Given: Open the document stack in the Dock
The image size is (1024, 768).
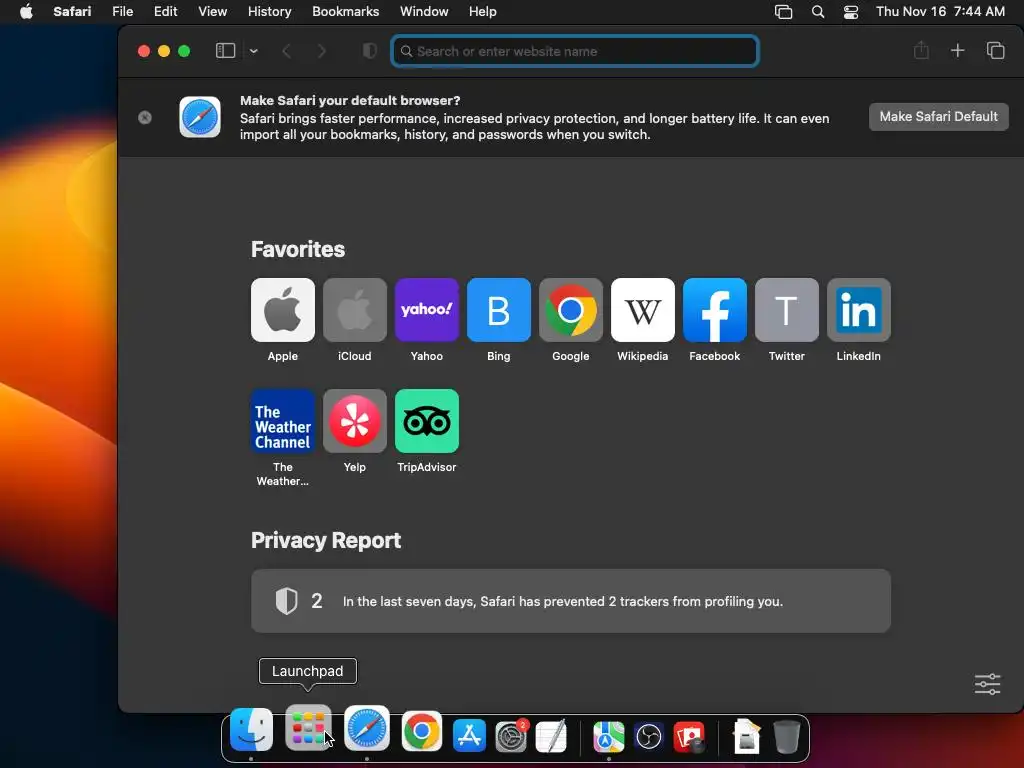Looking at the screenshot, I should (x=746, y=737).
